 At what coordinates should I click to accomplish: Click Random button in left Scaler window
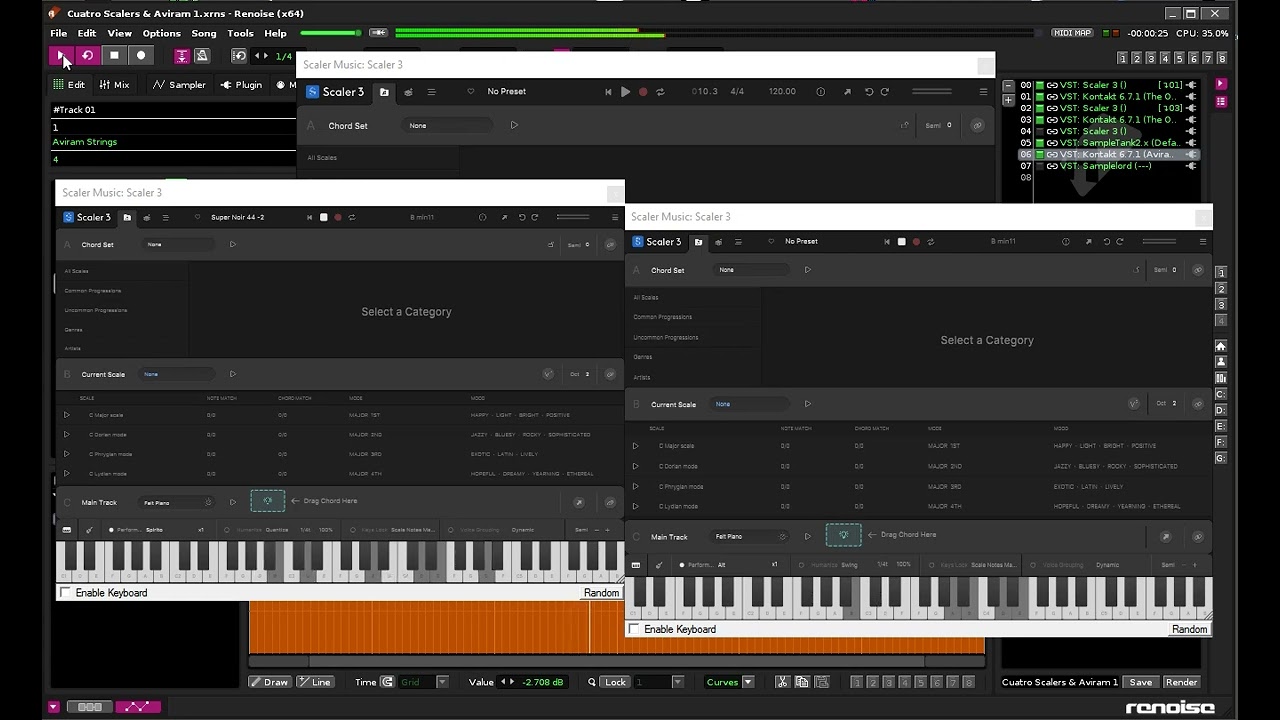click(601, 593)
